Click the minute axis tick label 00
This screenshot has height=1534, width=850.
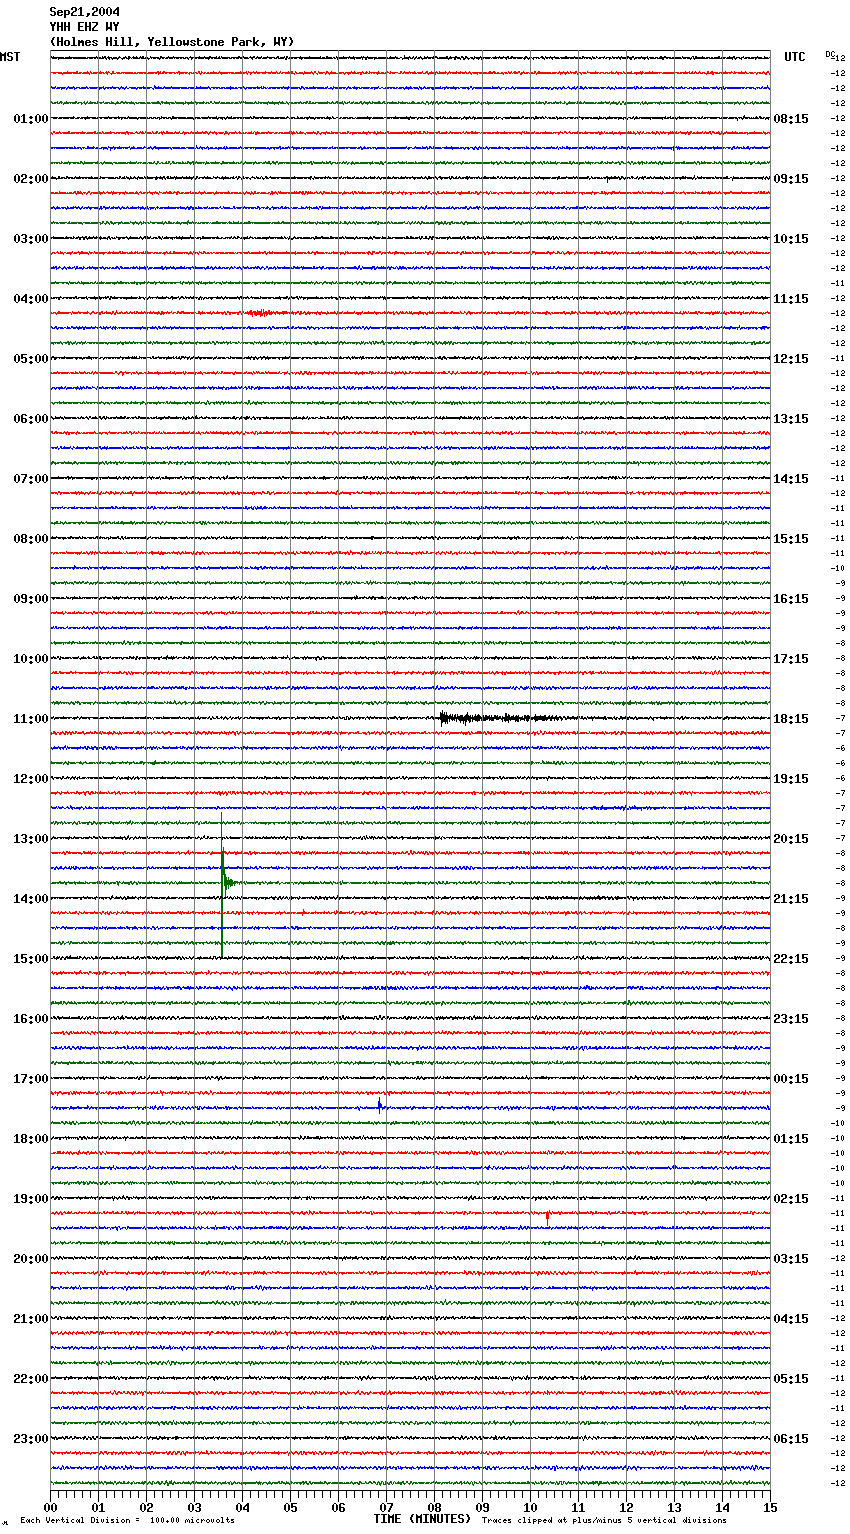[50, 1507]
